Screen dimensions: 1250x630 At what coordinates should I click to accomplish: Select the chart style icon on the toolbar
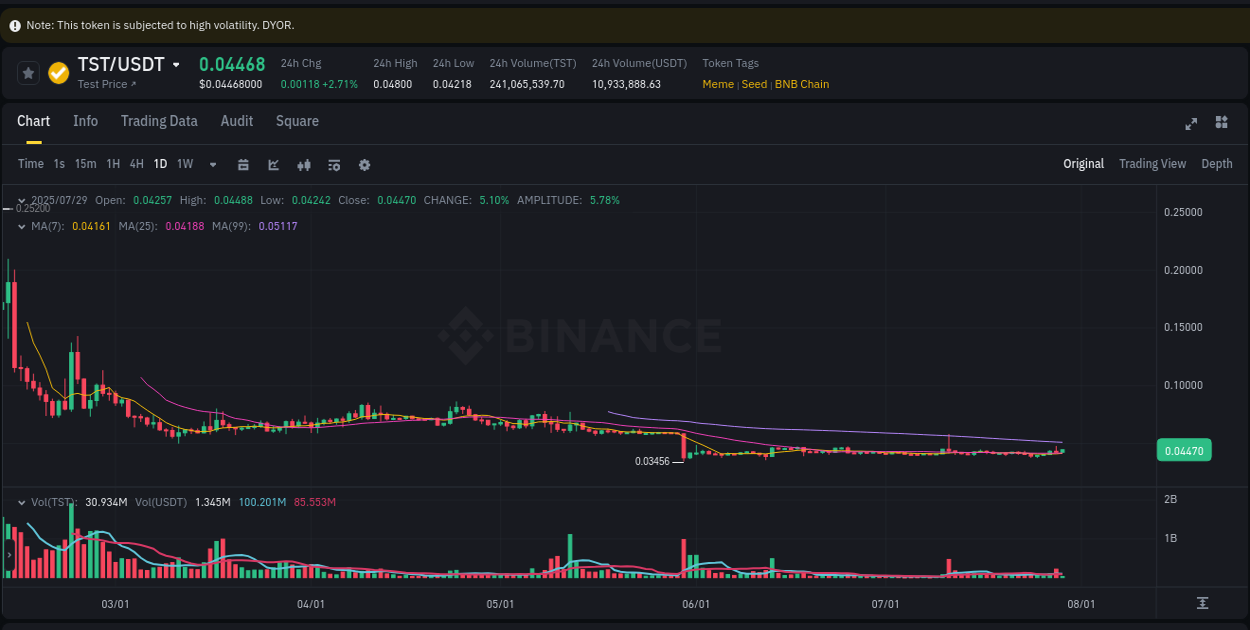coord(273,164)
